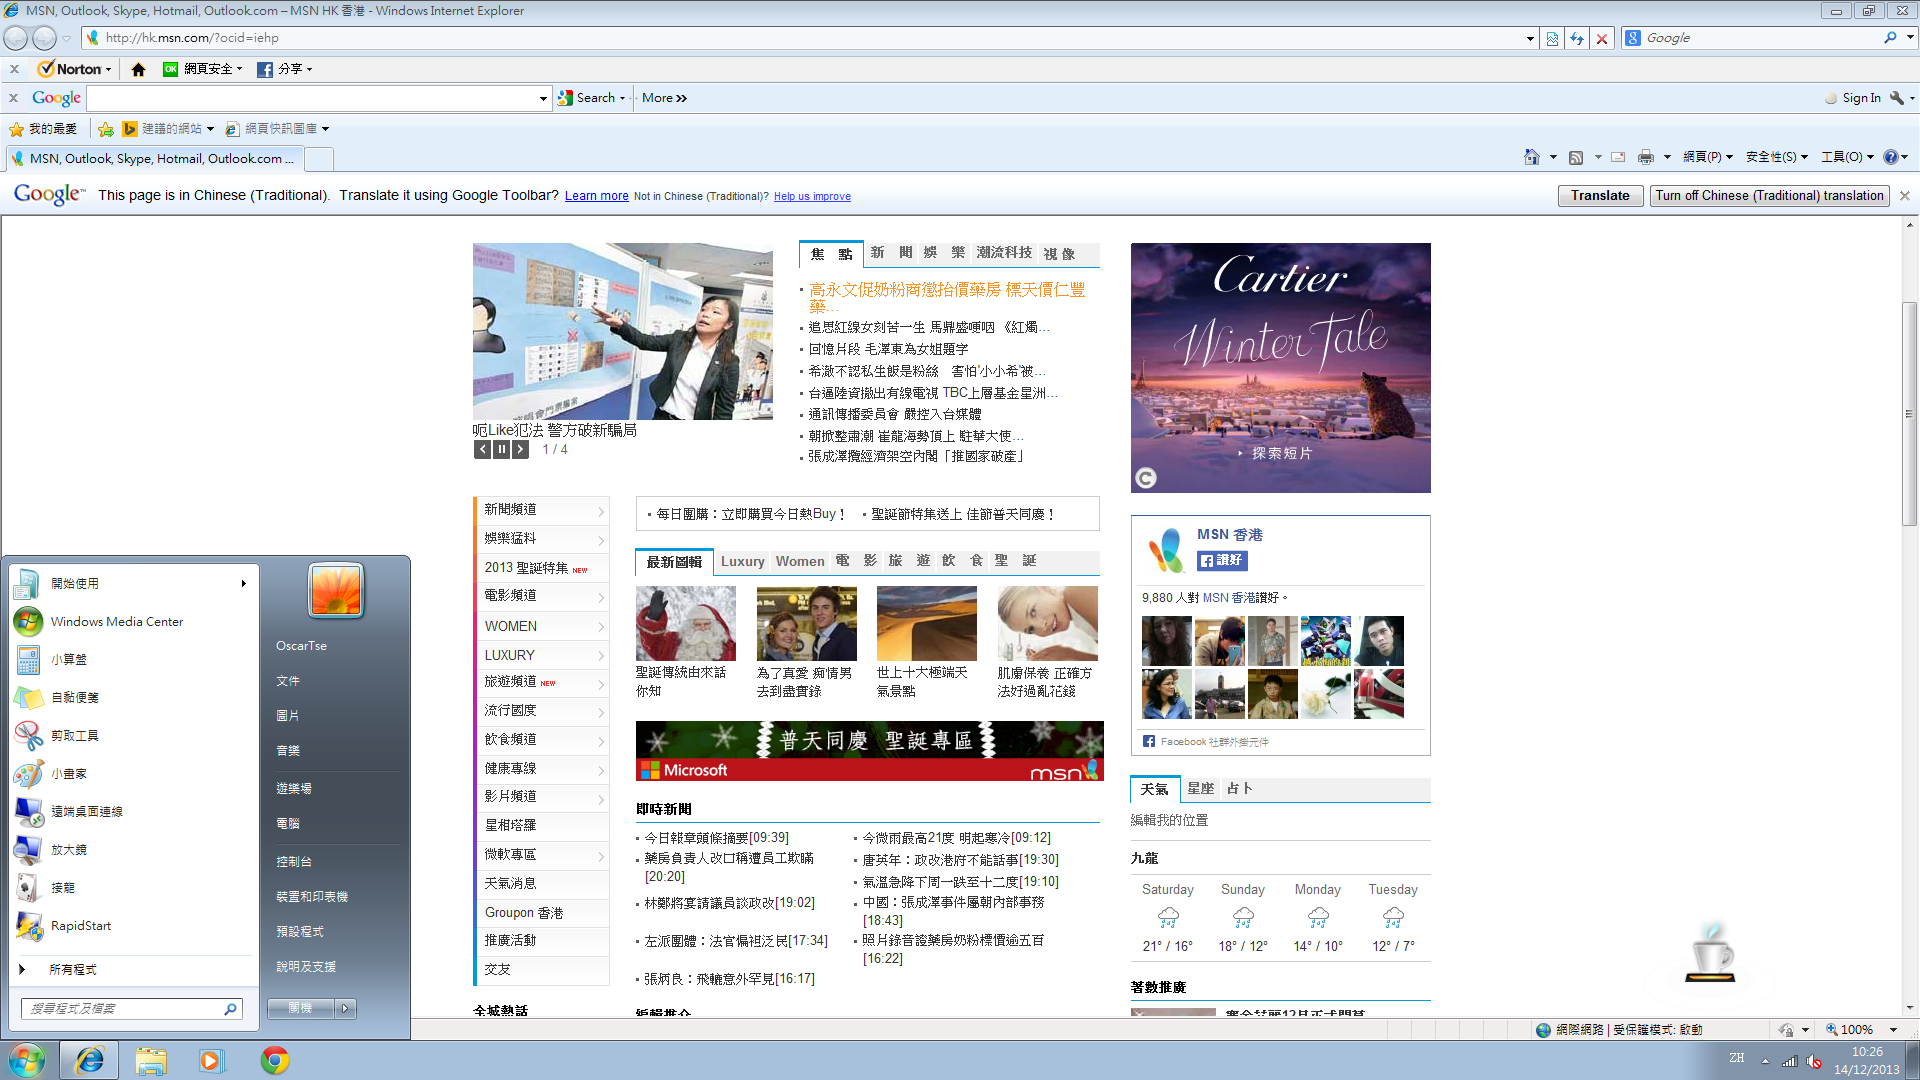1920x1080 pixels.
Task: Open the zoom level 100% dropdown
Action: point(1893,1030)
